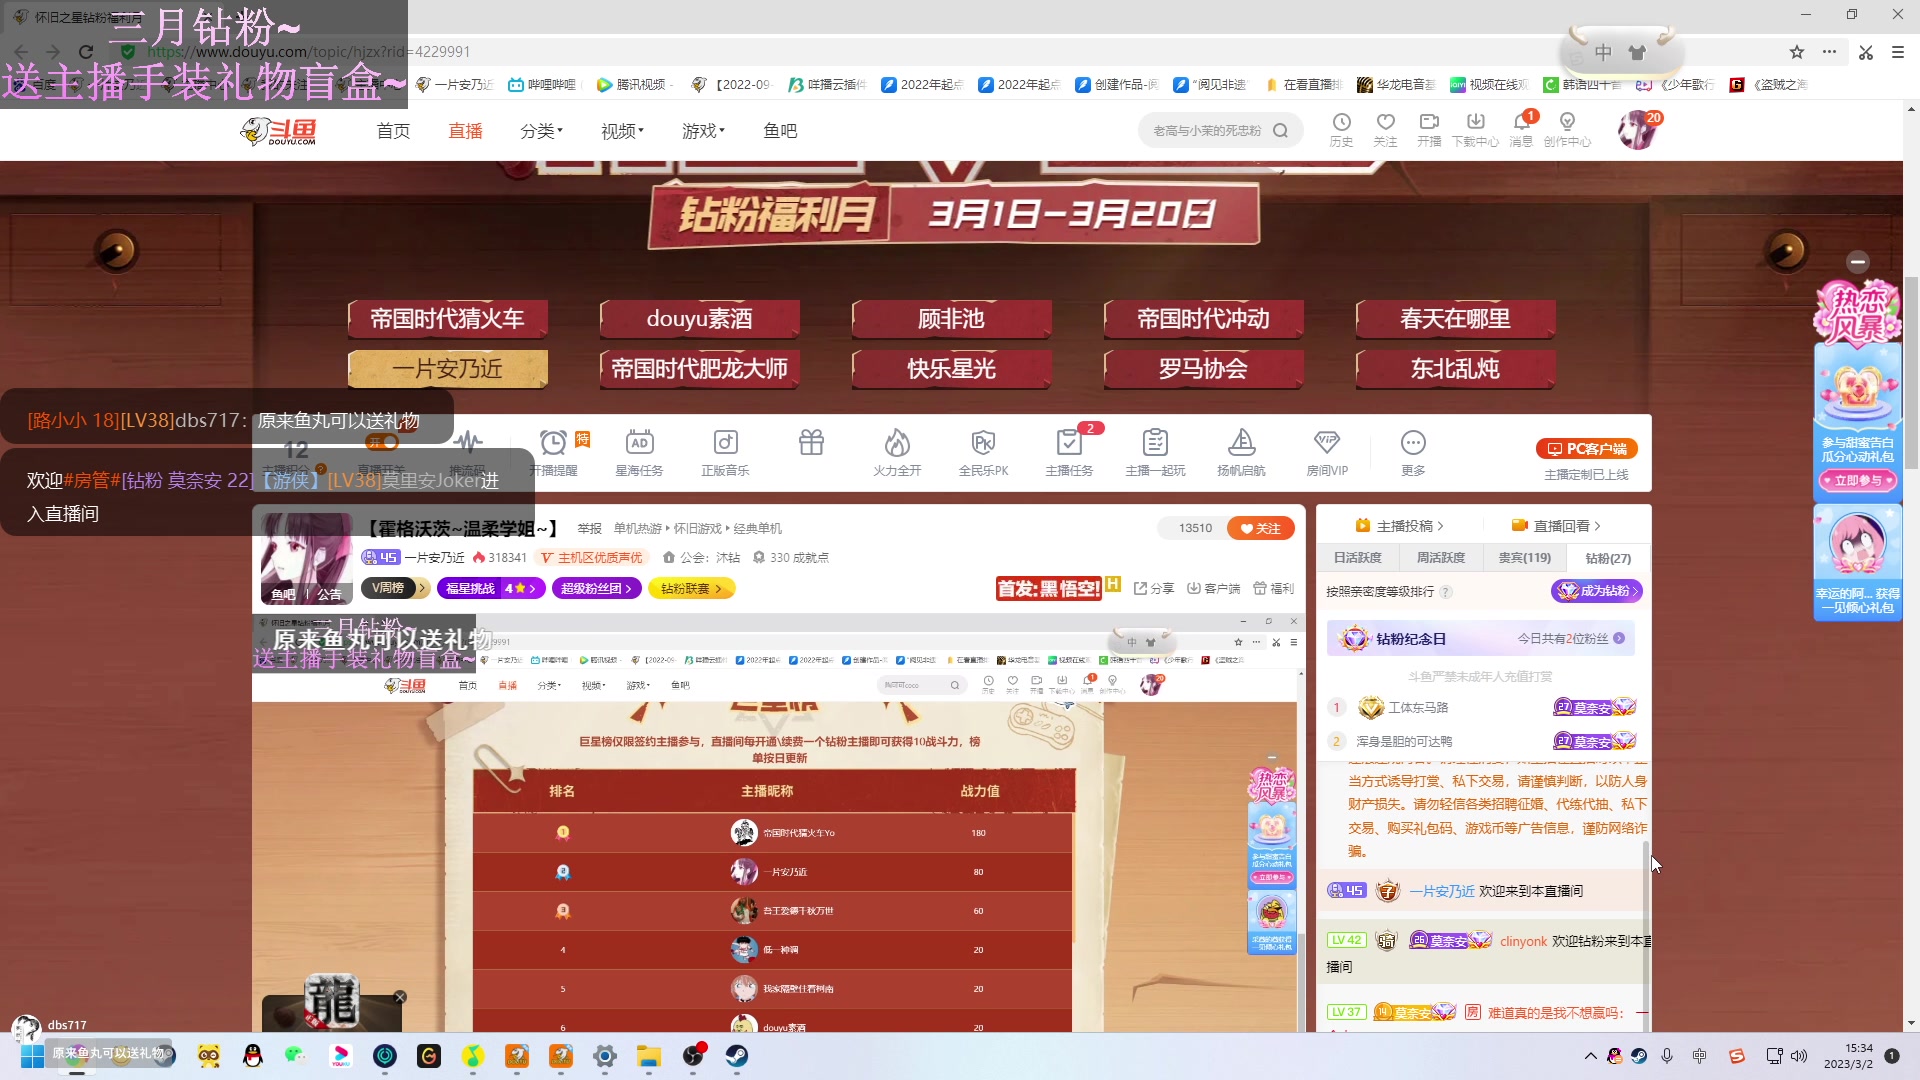Open the user avatar in the header
The width and height of the screenshot is (1920, 1080).
coord(1638,130)
